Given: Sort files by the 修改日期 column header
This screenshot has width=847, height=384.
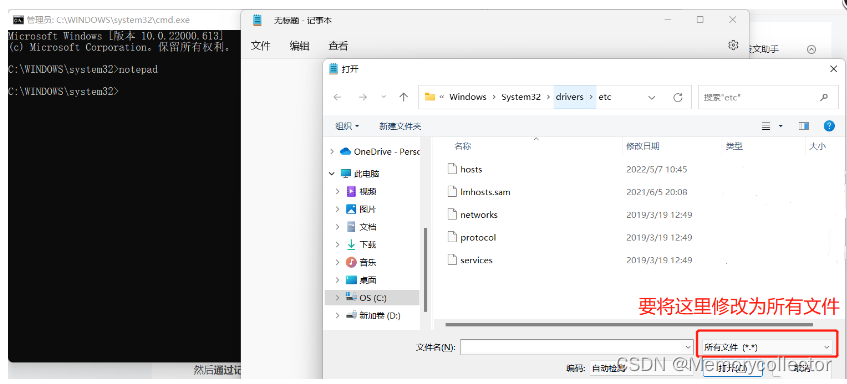Looking at the screenshot, I should pyautogui.click(x=643, y=146).
